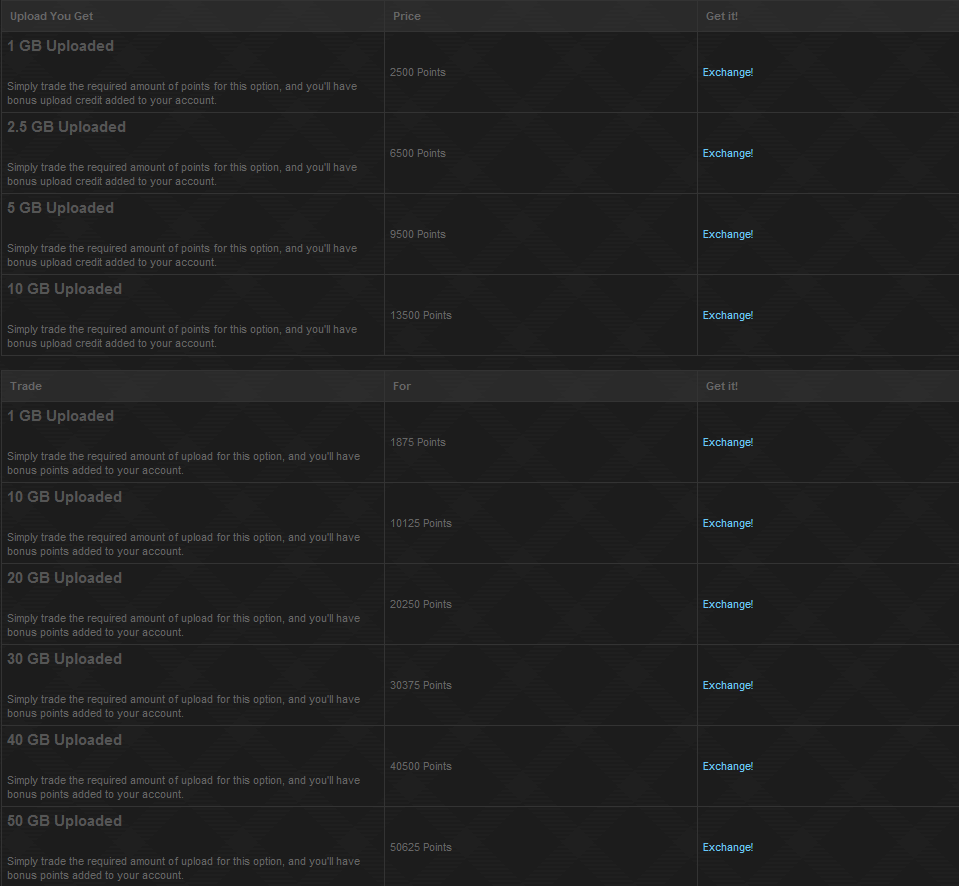The width and height of the screenshot is (959, 886).
Task: Click the '6500 Points' price cell
Action: tap(541, 153)
